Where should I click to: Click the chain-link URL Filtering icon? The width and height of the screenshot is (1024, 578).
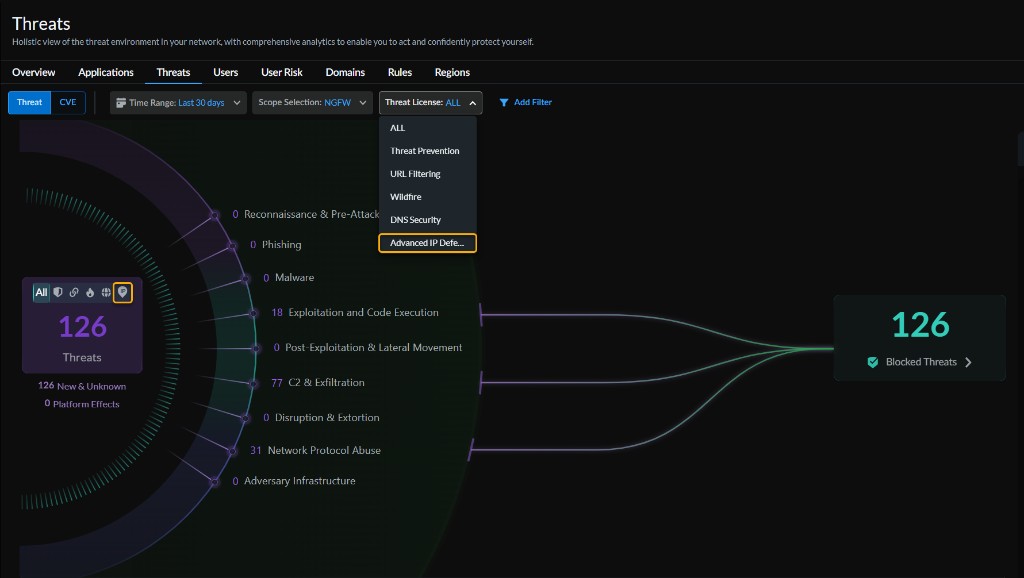coord(74,293)
